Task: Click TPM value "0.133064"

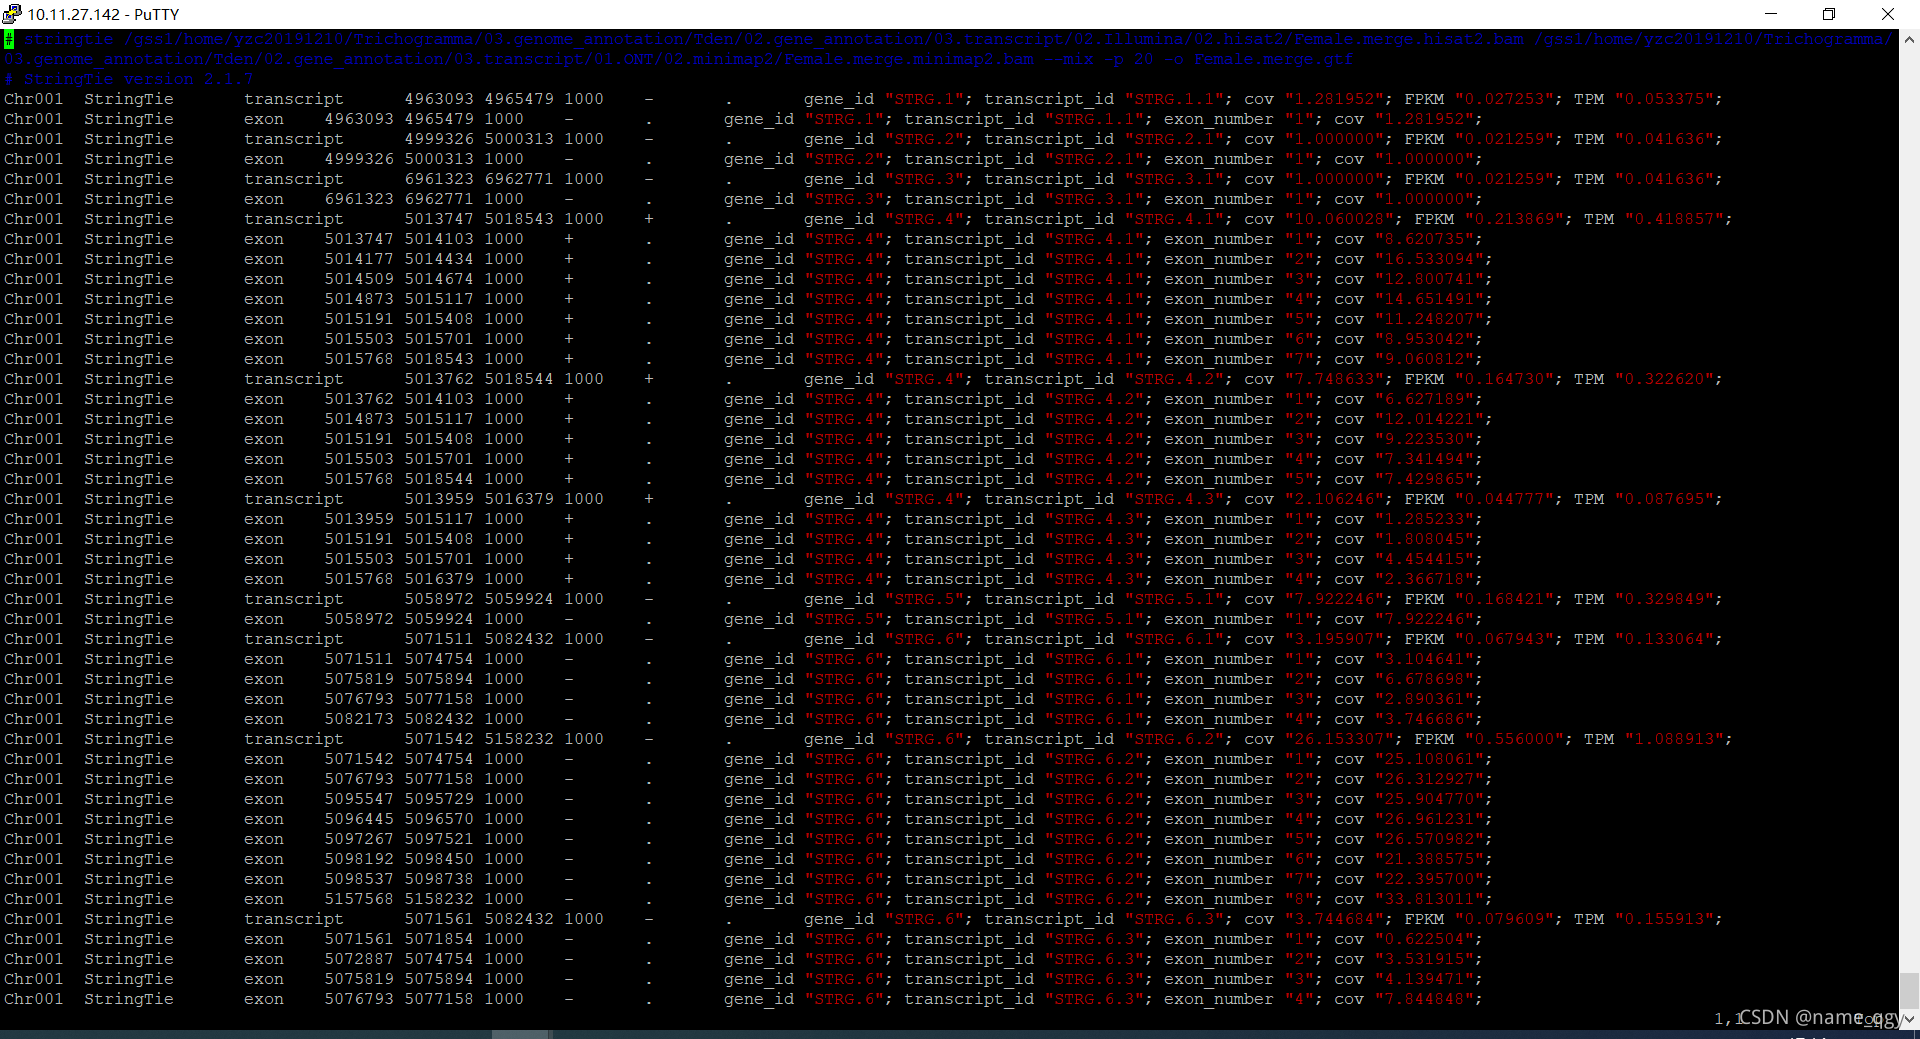Action: tap(1664, 639)
